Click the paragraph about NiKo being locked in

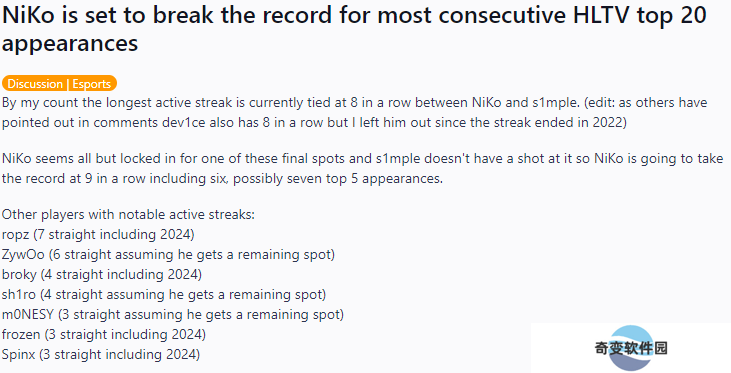[363, 168]
